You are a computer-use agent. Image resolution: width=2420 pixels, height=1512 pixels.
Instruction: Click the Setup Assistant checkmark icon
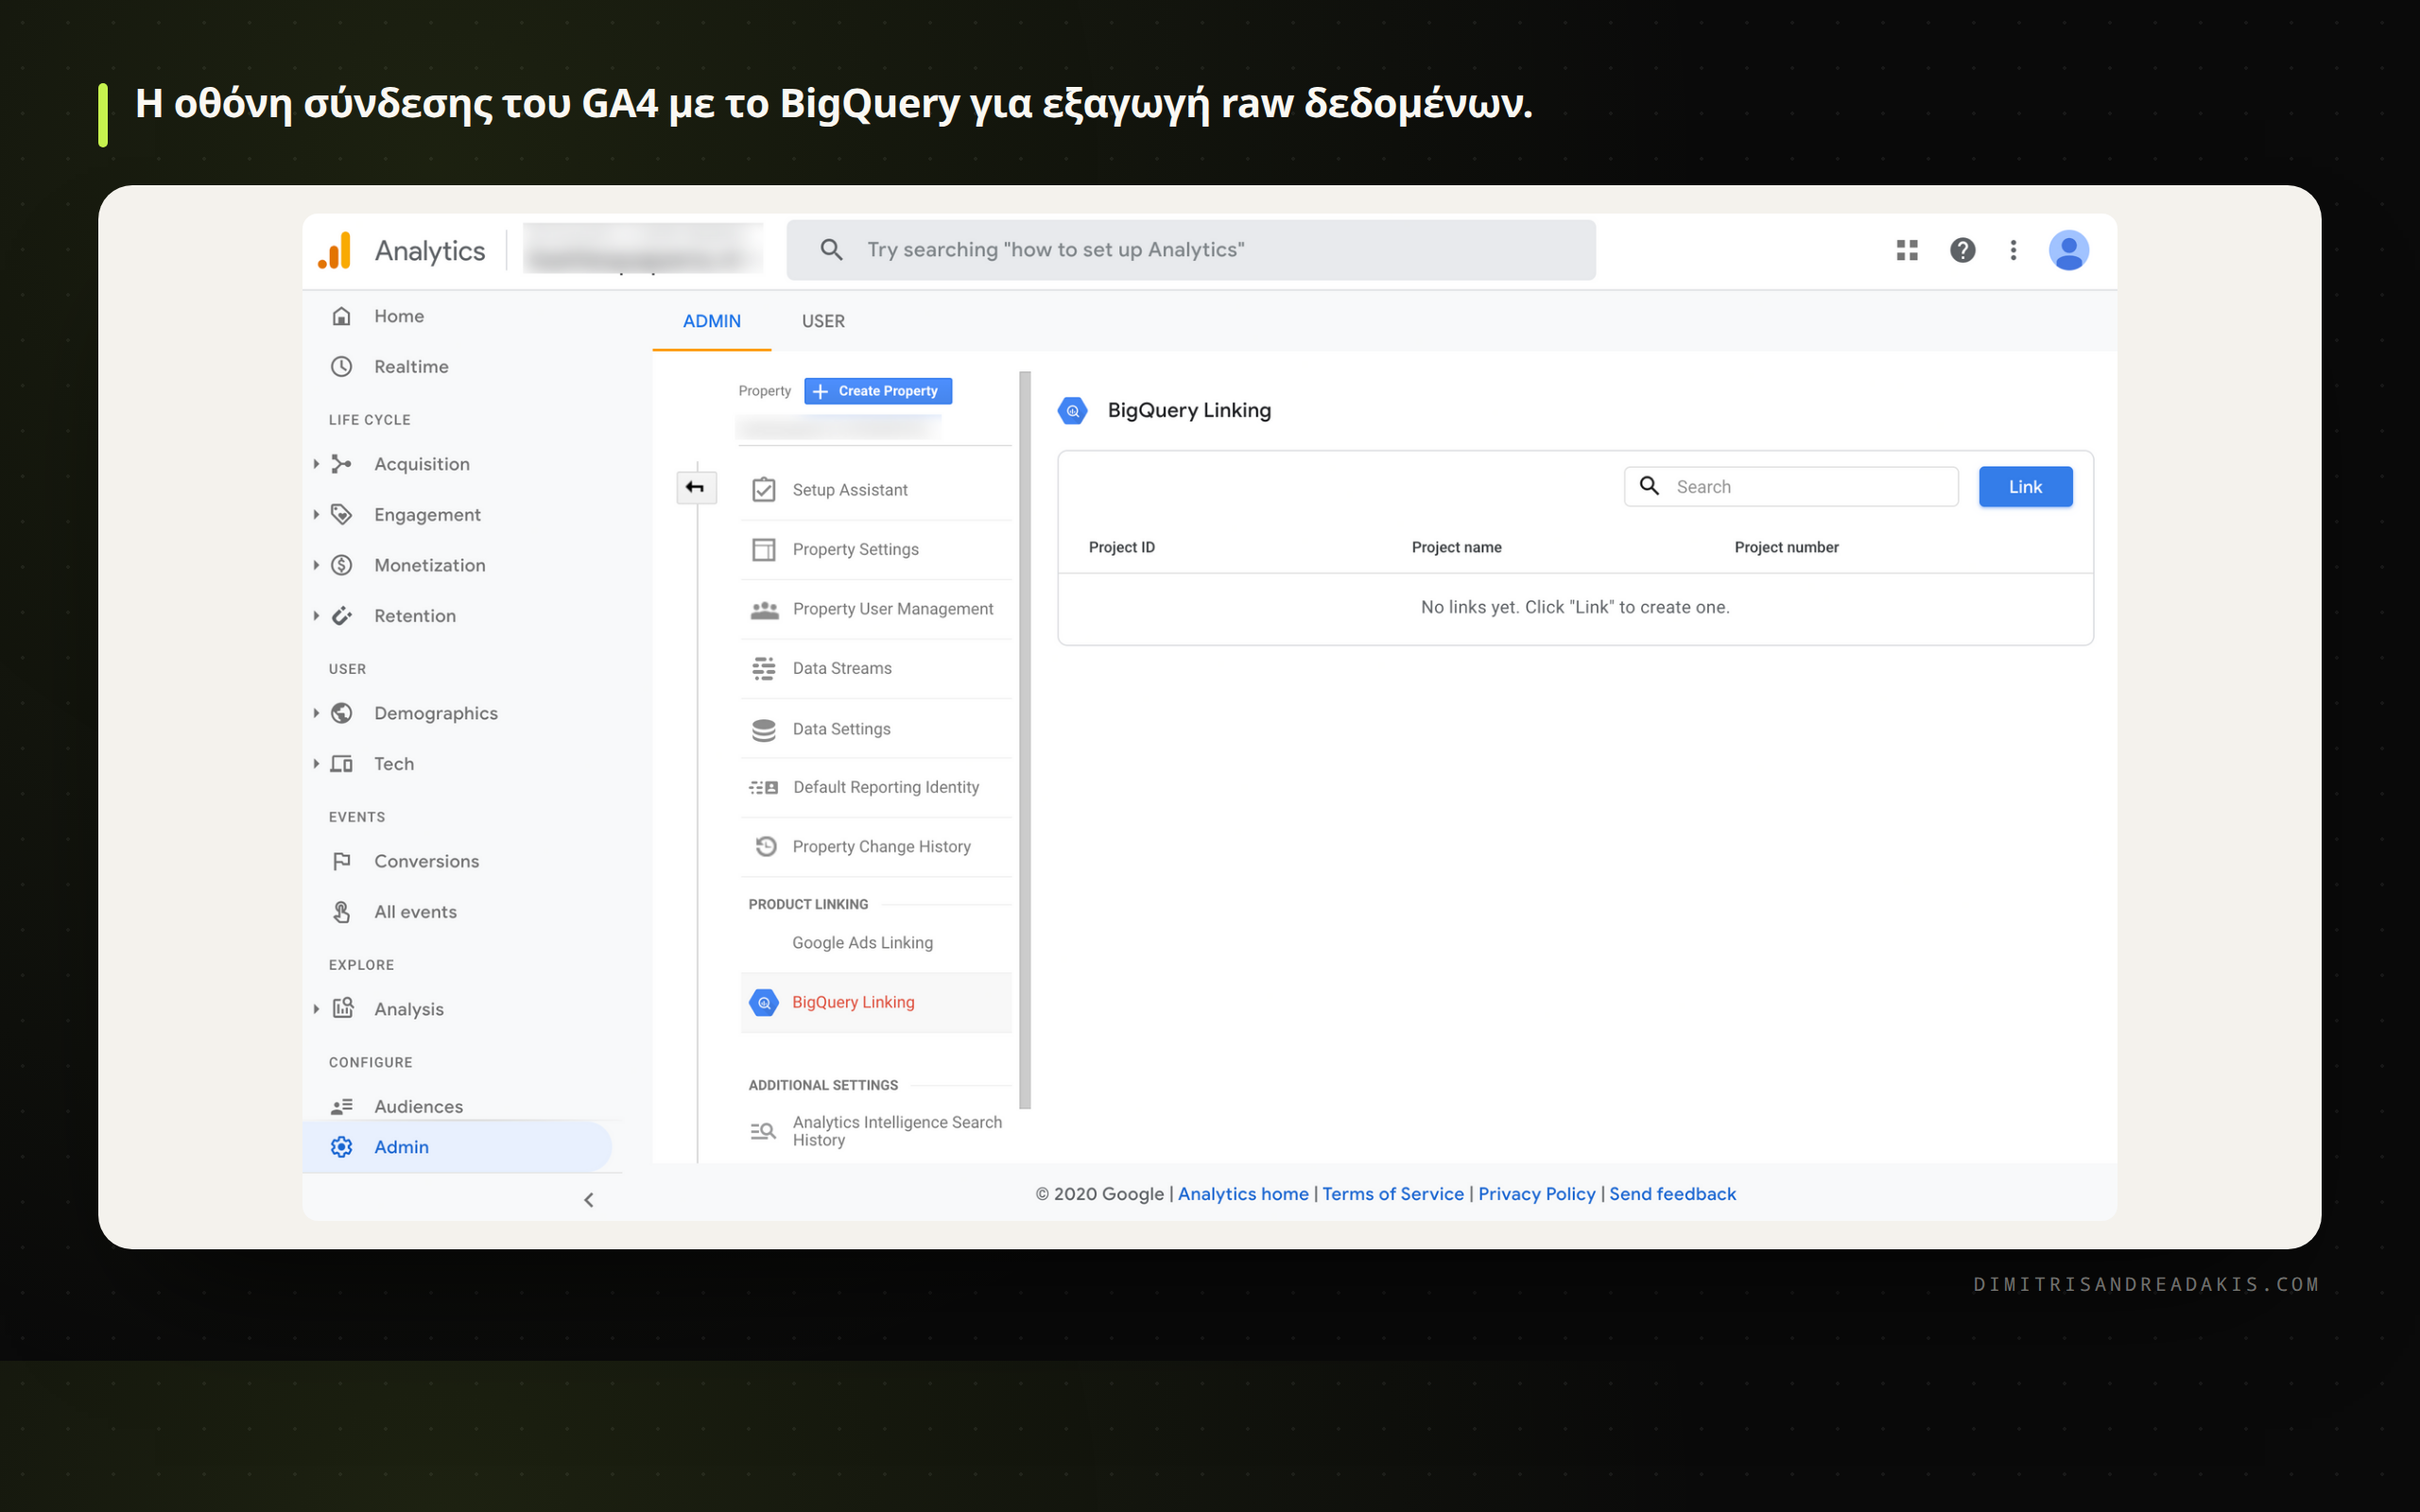[764, 490]
